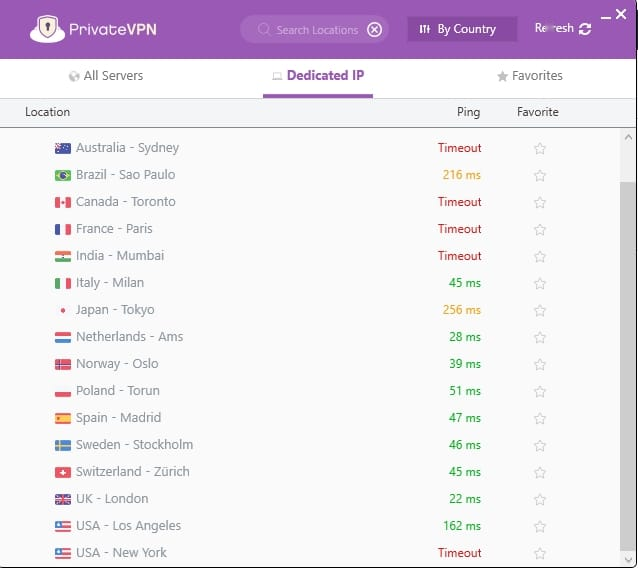The height and width of the screenshot is (569, 638).
Task: Click the Refresh arrows icon
Action: click(585, 29)
